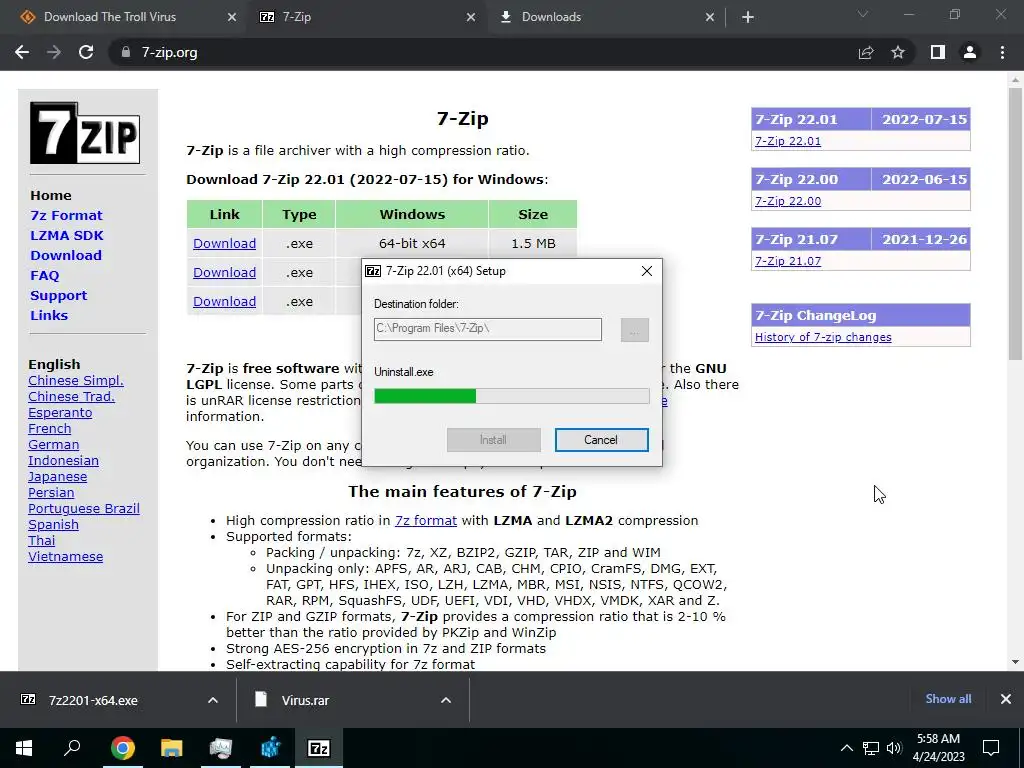The height and width of the screenshot is (768, 1024).
Task: Open History of 7-zip changes link
Action: 823,337
